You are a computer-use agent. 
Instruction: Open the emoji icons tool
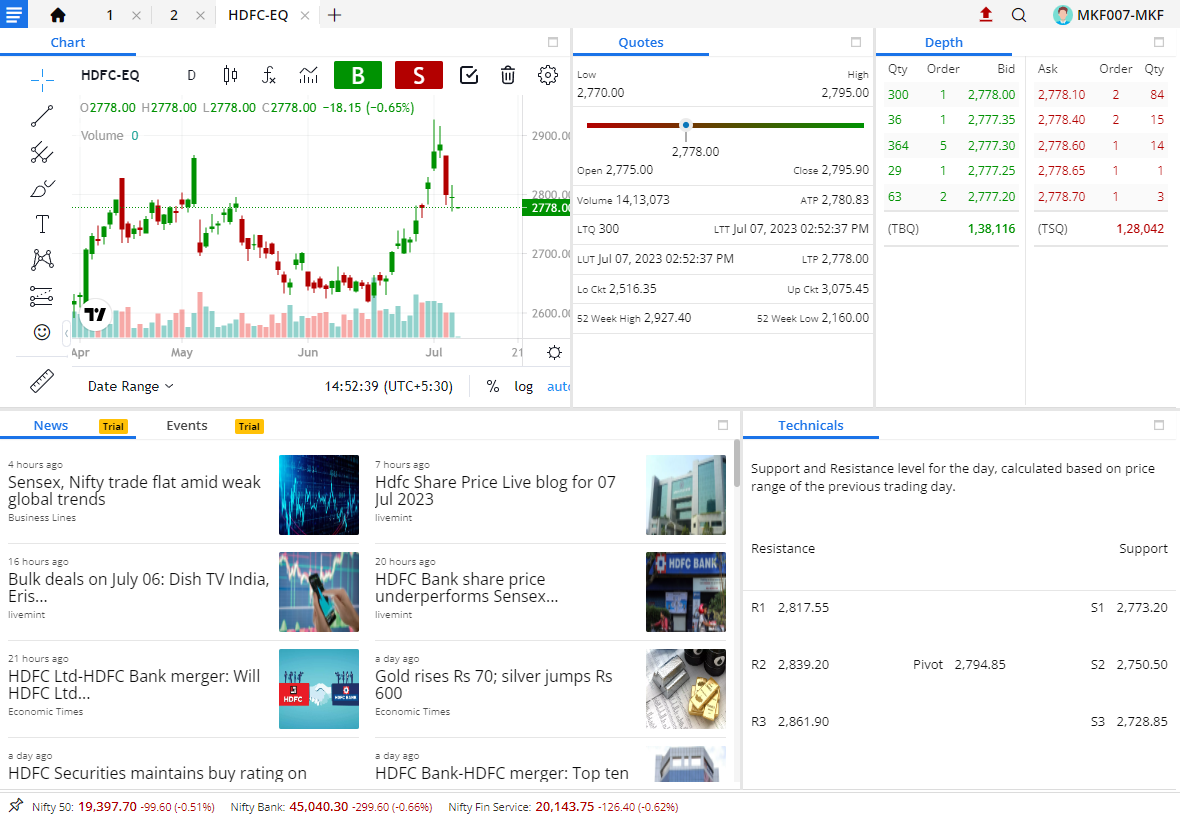(42, 332)
